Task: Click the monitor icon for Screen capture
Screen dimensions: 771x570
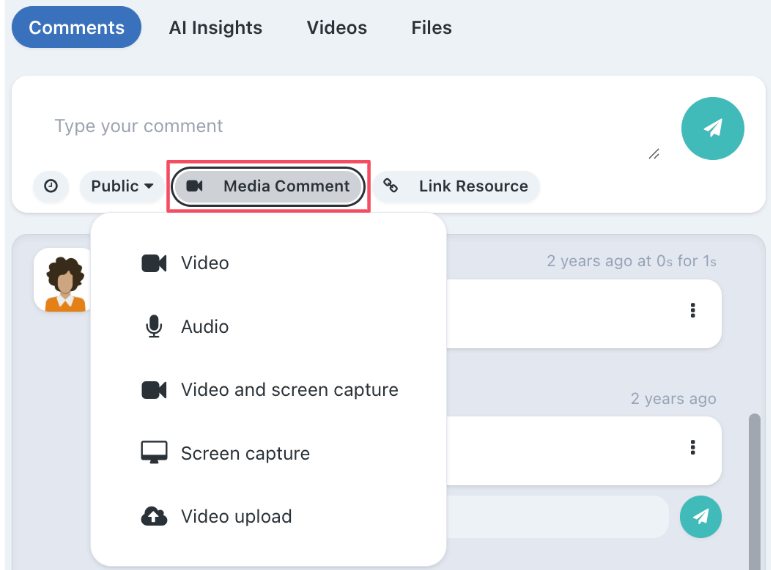Action: point(153,453)
